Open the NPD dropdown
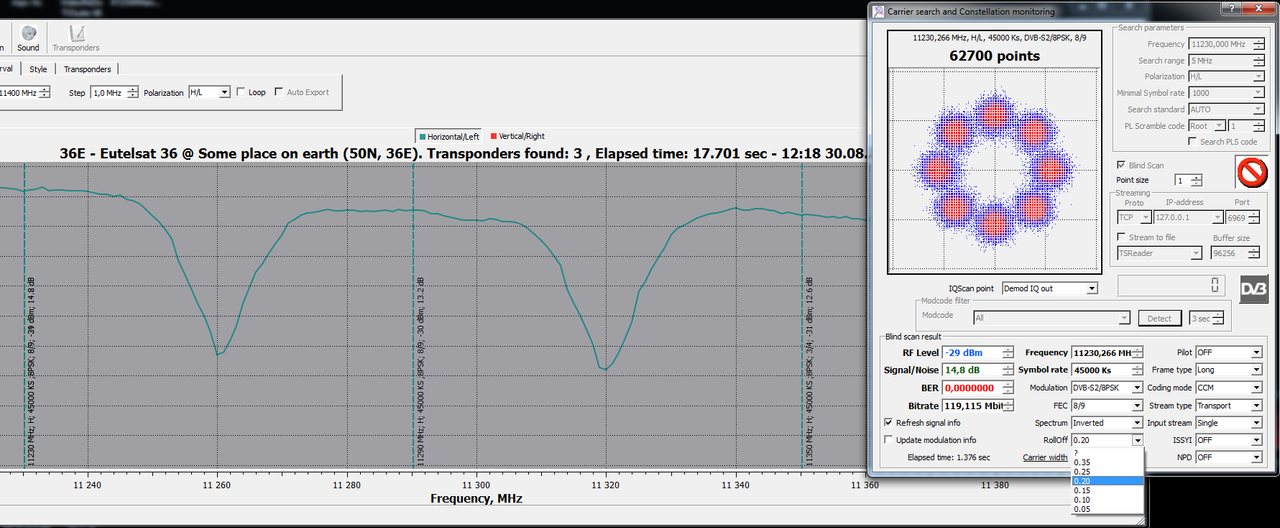Viewport: 1280px width, 528px height. [1229, 457]
